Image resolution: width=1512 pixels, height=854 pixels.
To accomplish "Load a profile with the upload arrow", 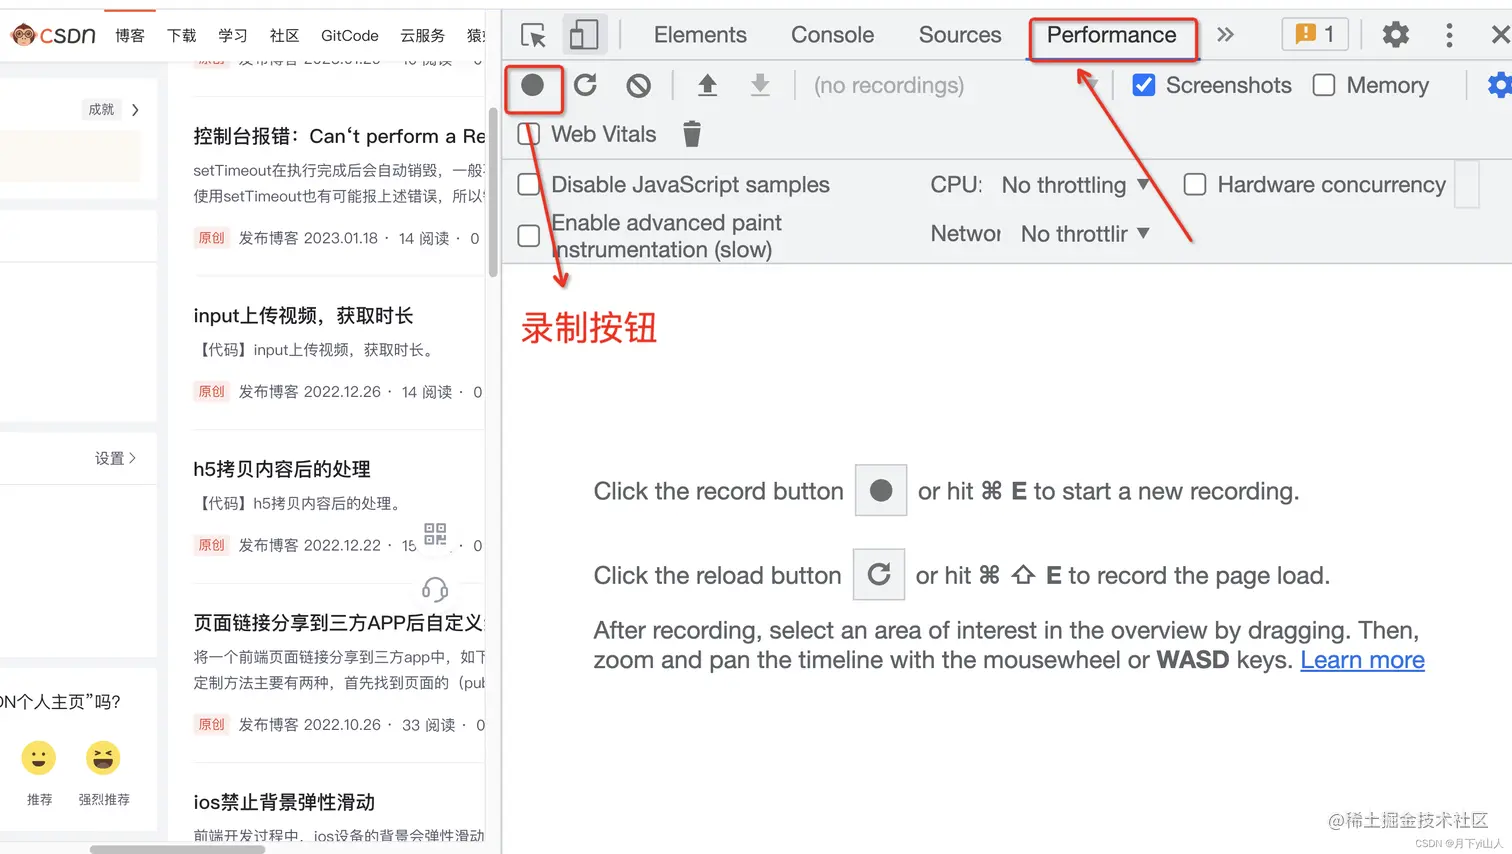I will point(707,85).
